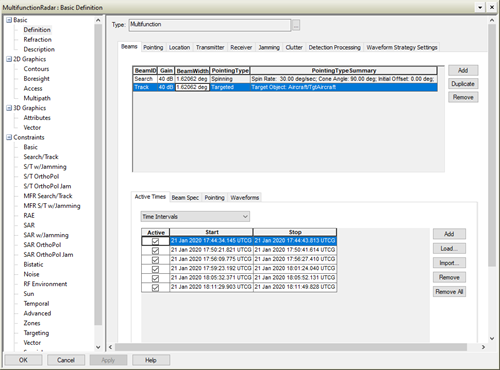Click the ellipsis button next to Type field

coord(296,25)
